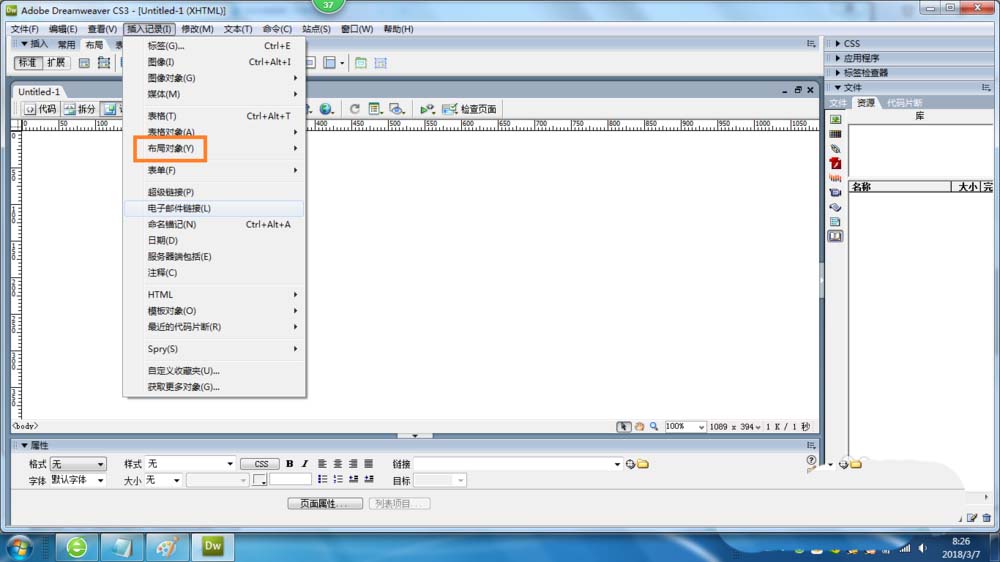This screenshot has height=562, width=1000.
Task: Open the 大小 size dropdown
Action: pyautogui.click(x=163, y=480)
